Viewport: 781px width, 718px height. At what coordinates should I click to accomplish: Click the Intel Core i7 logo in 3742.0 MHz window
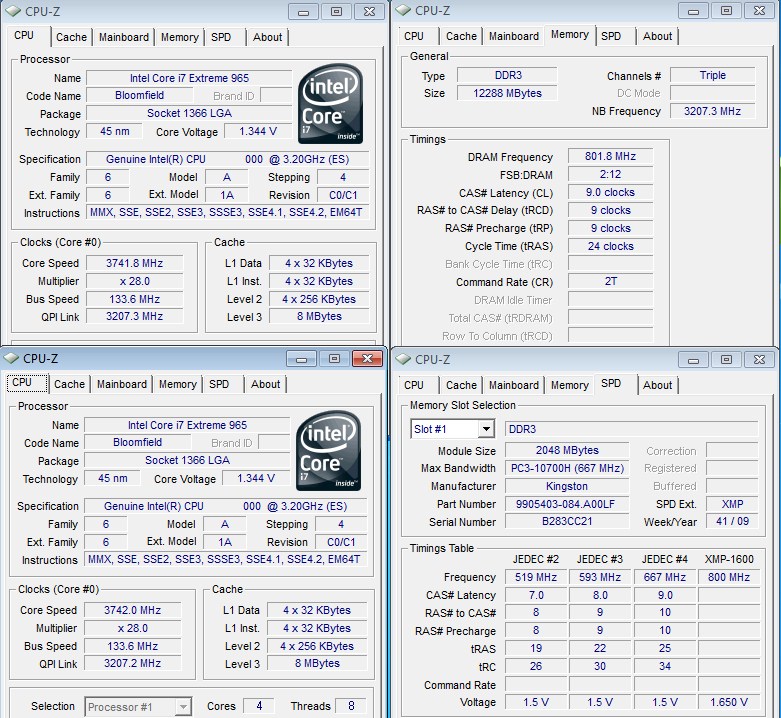tap(328, 451)
